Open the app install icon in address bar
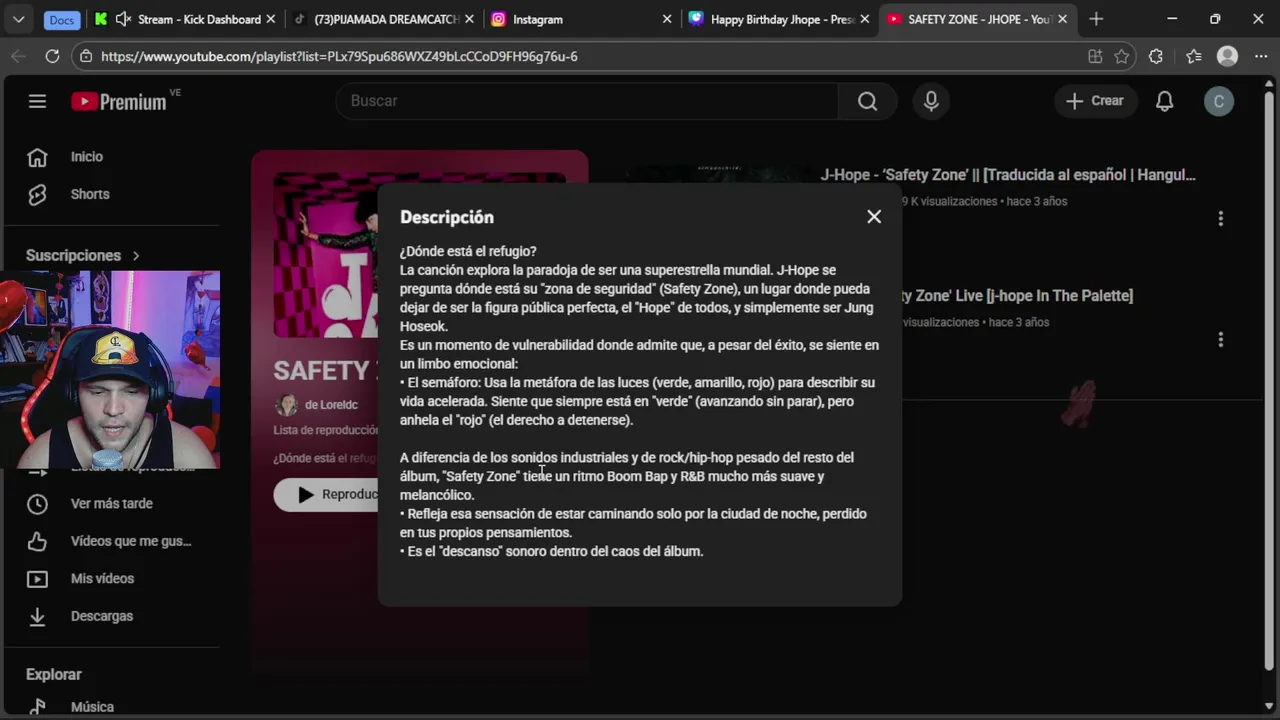The width and height of the screenshot is (1280, 720). click(x=1095, y=57)
